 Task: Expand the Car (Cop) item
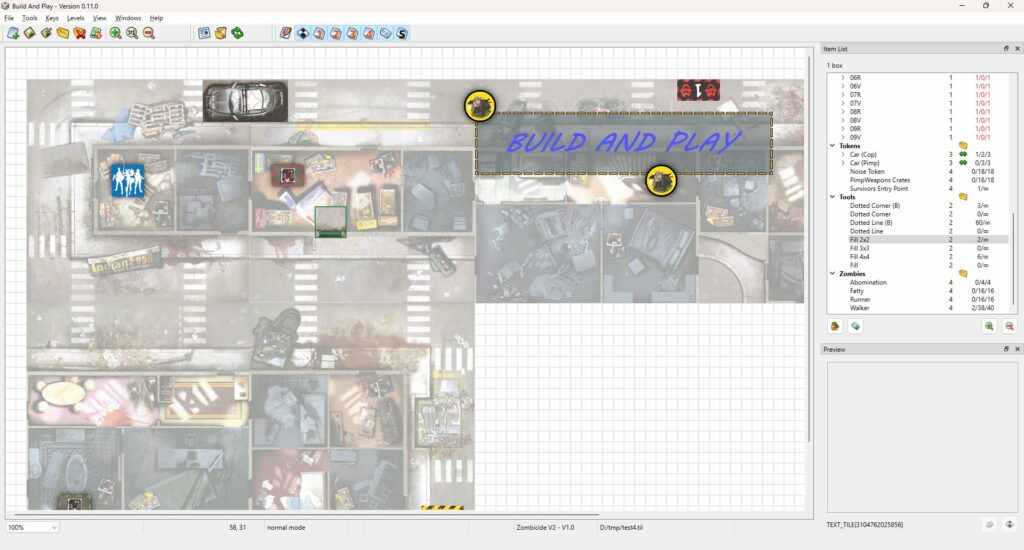(842, 154)
